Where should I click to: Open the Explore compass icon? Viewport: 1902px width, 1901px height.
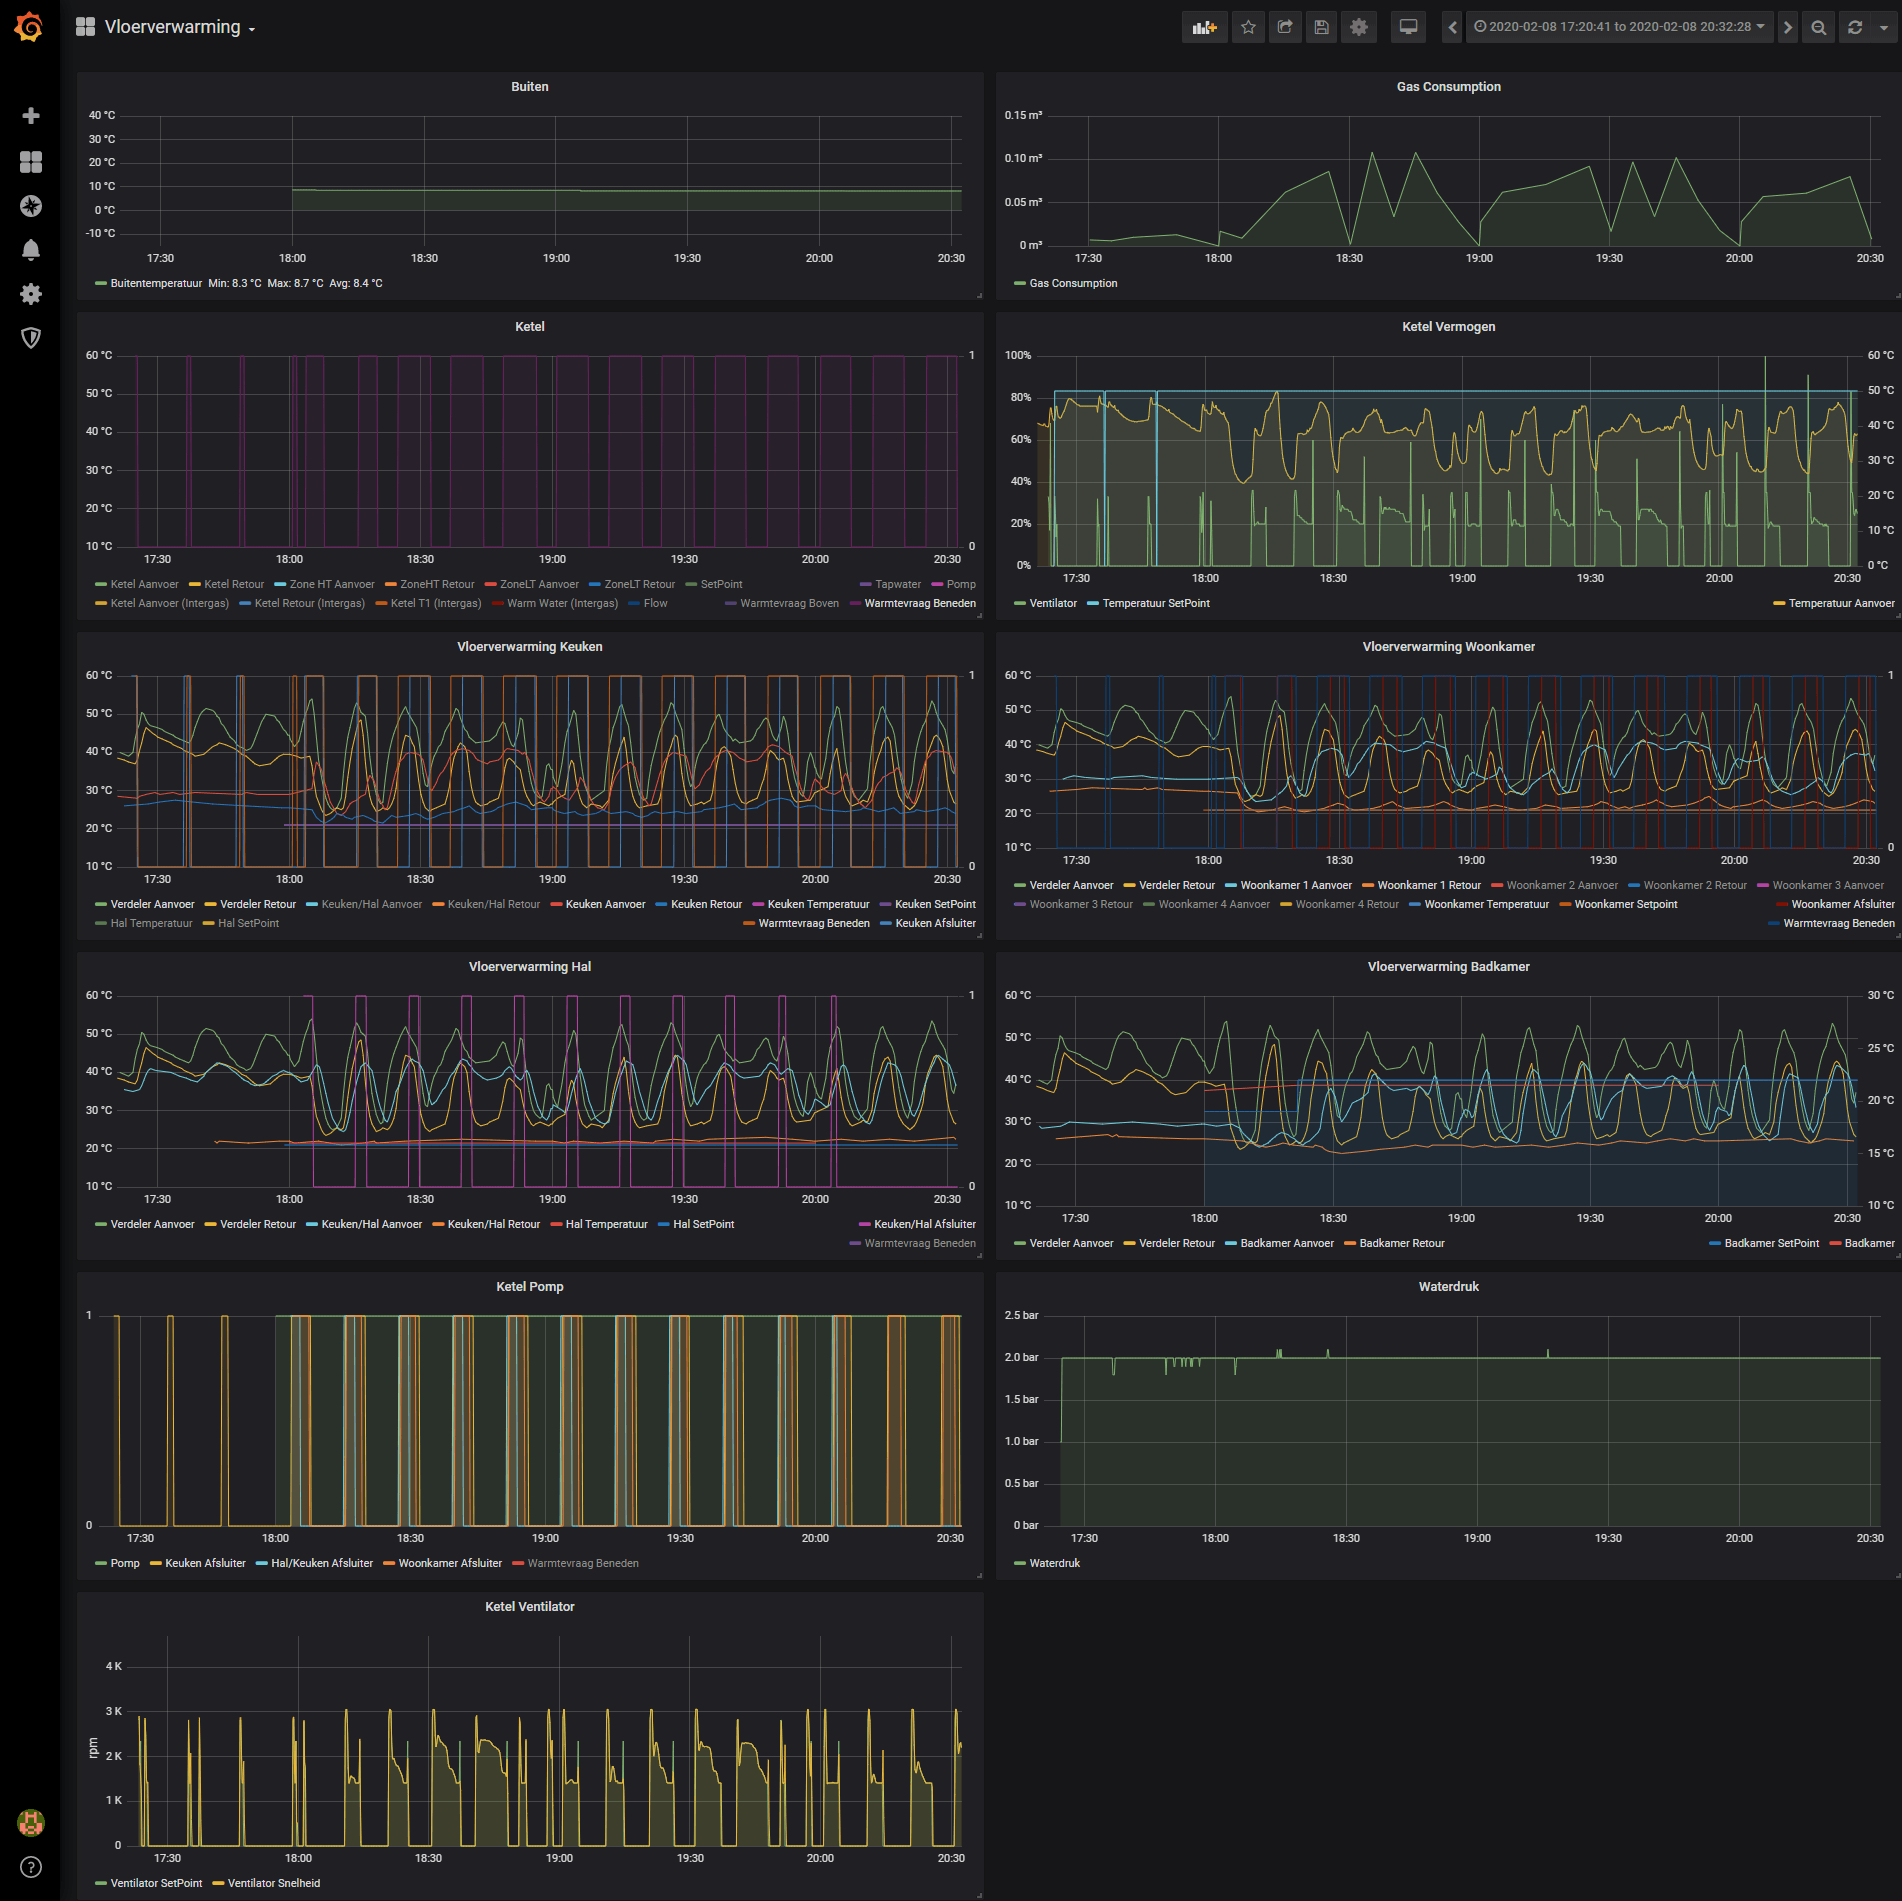click(x=31, y=206)
